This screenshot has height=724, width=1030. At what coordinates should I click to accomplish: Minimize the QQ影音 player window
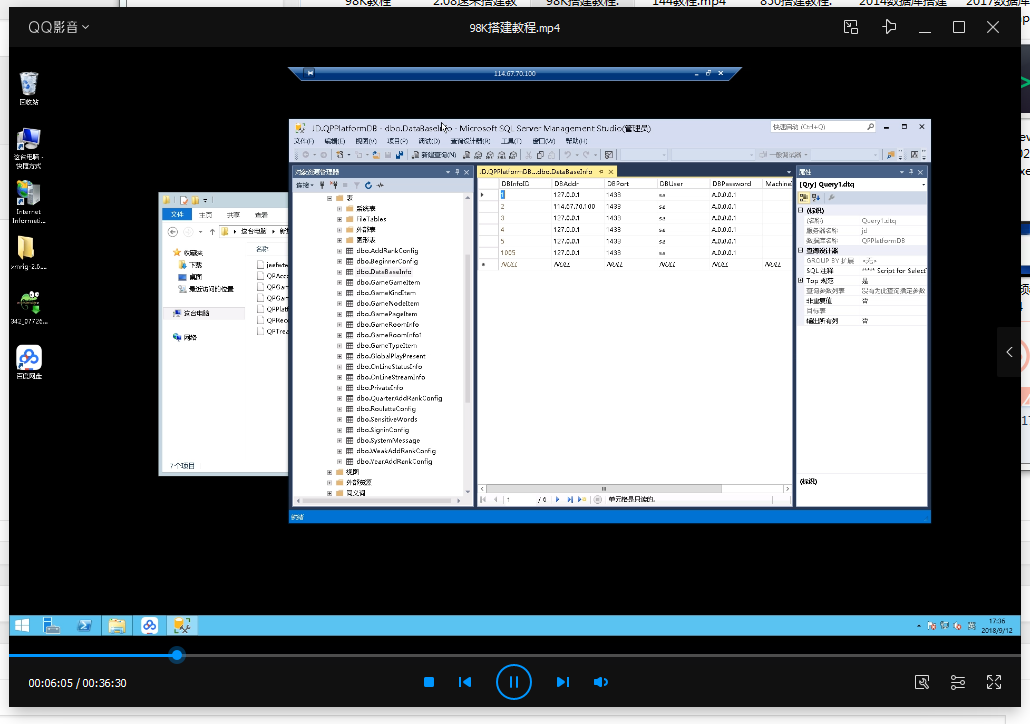[925, 27]
